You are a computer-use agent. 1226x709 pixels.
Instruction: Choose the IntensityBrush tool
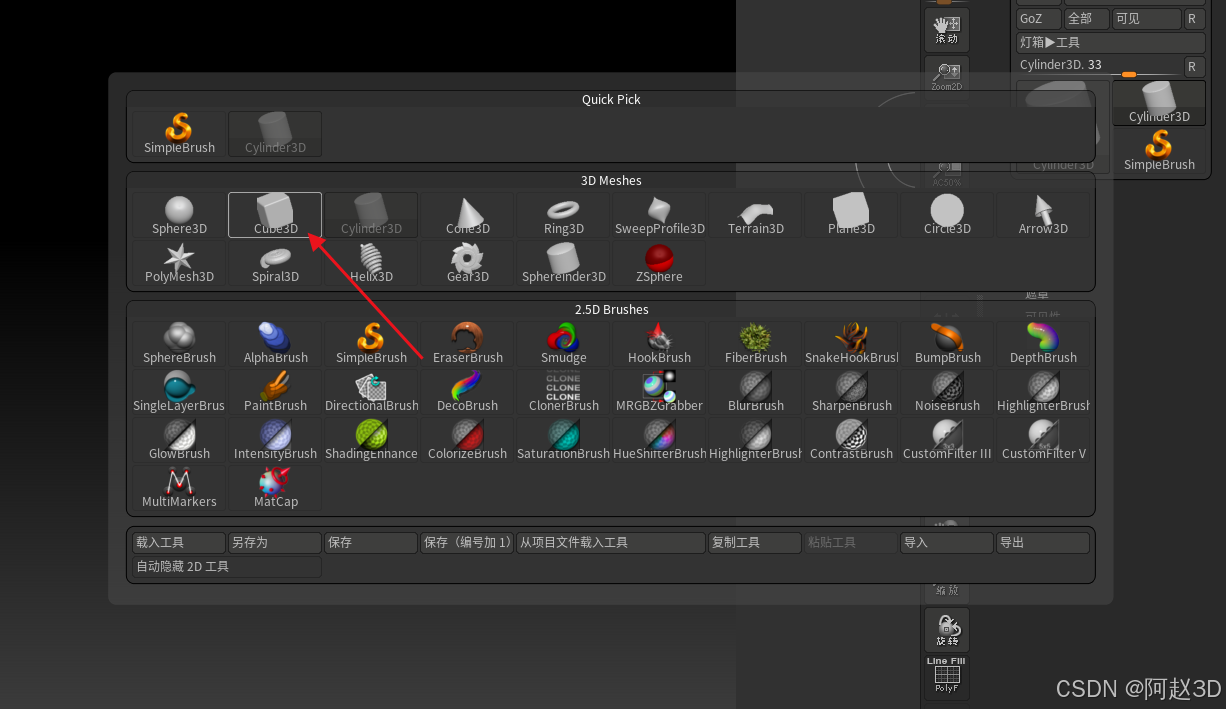tap(275, 440)
